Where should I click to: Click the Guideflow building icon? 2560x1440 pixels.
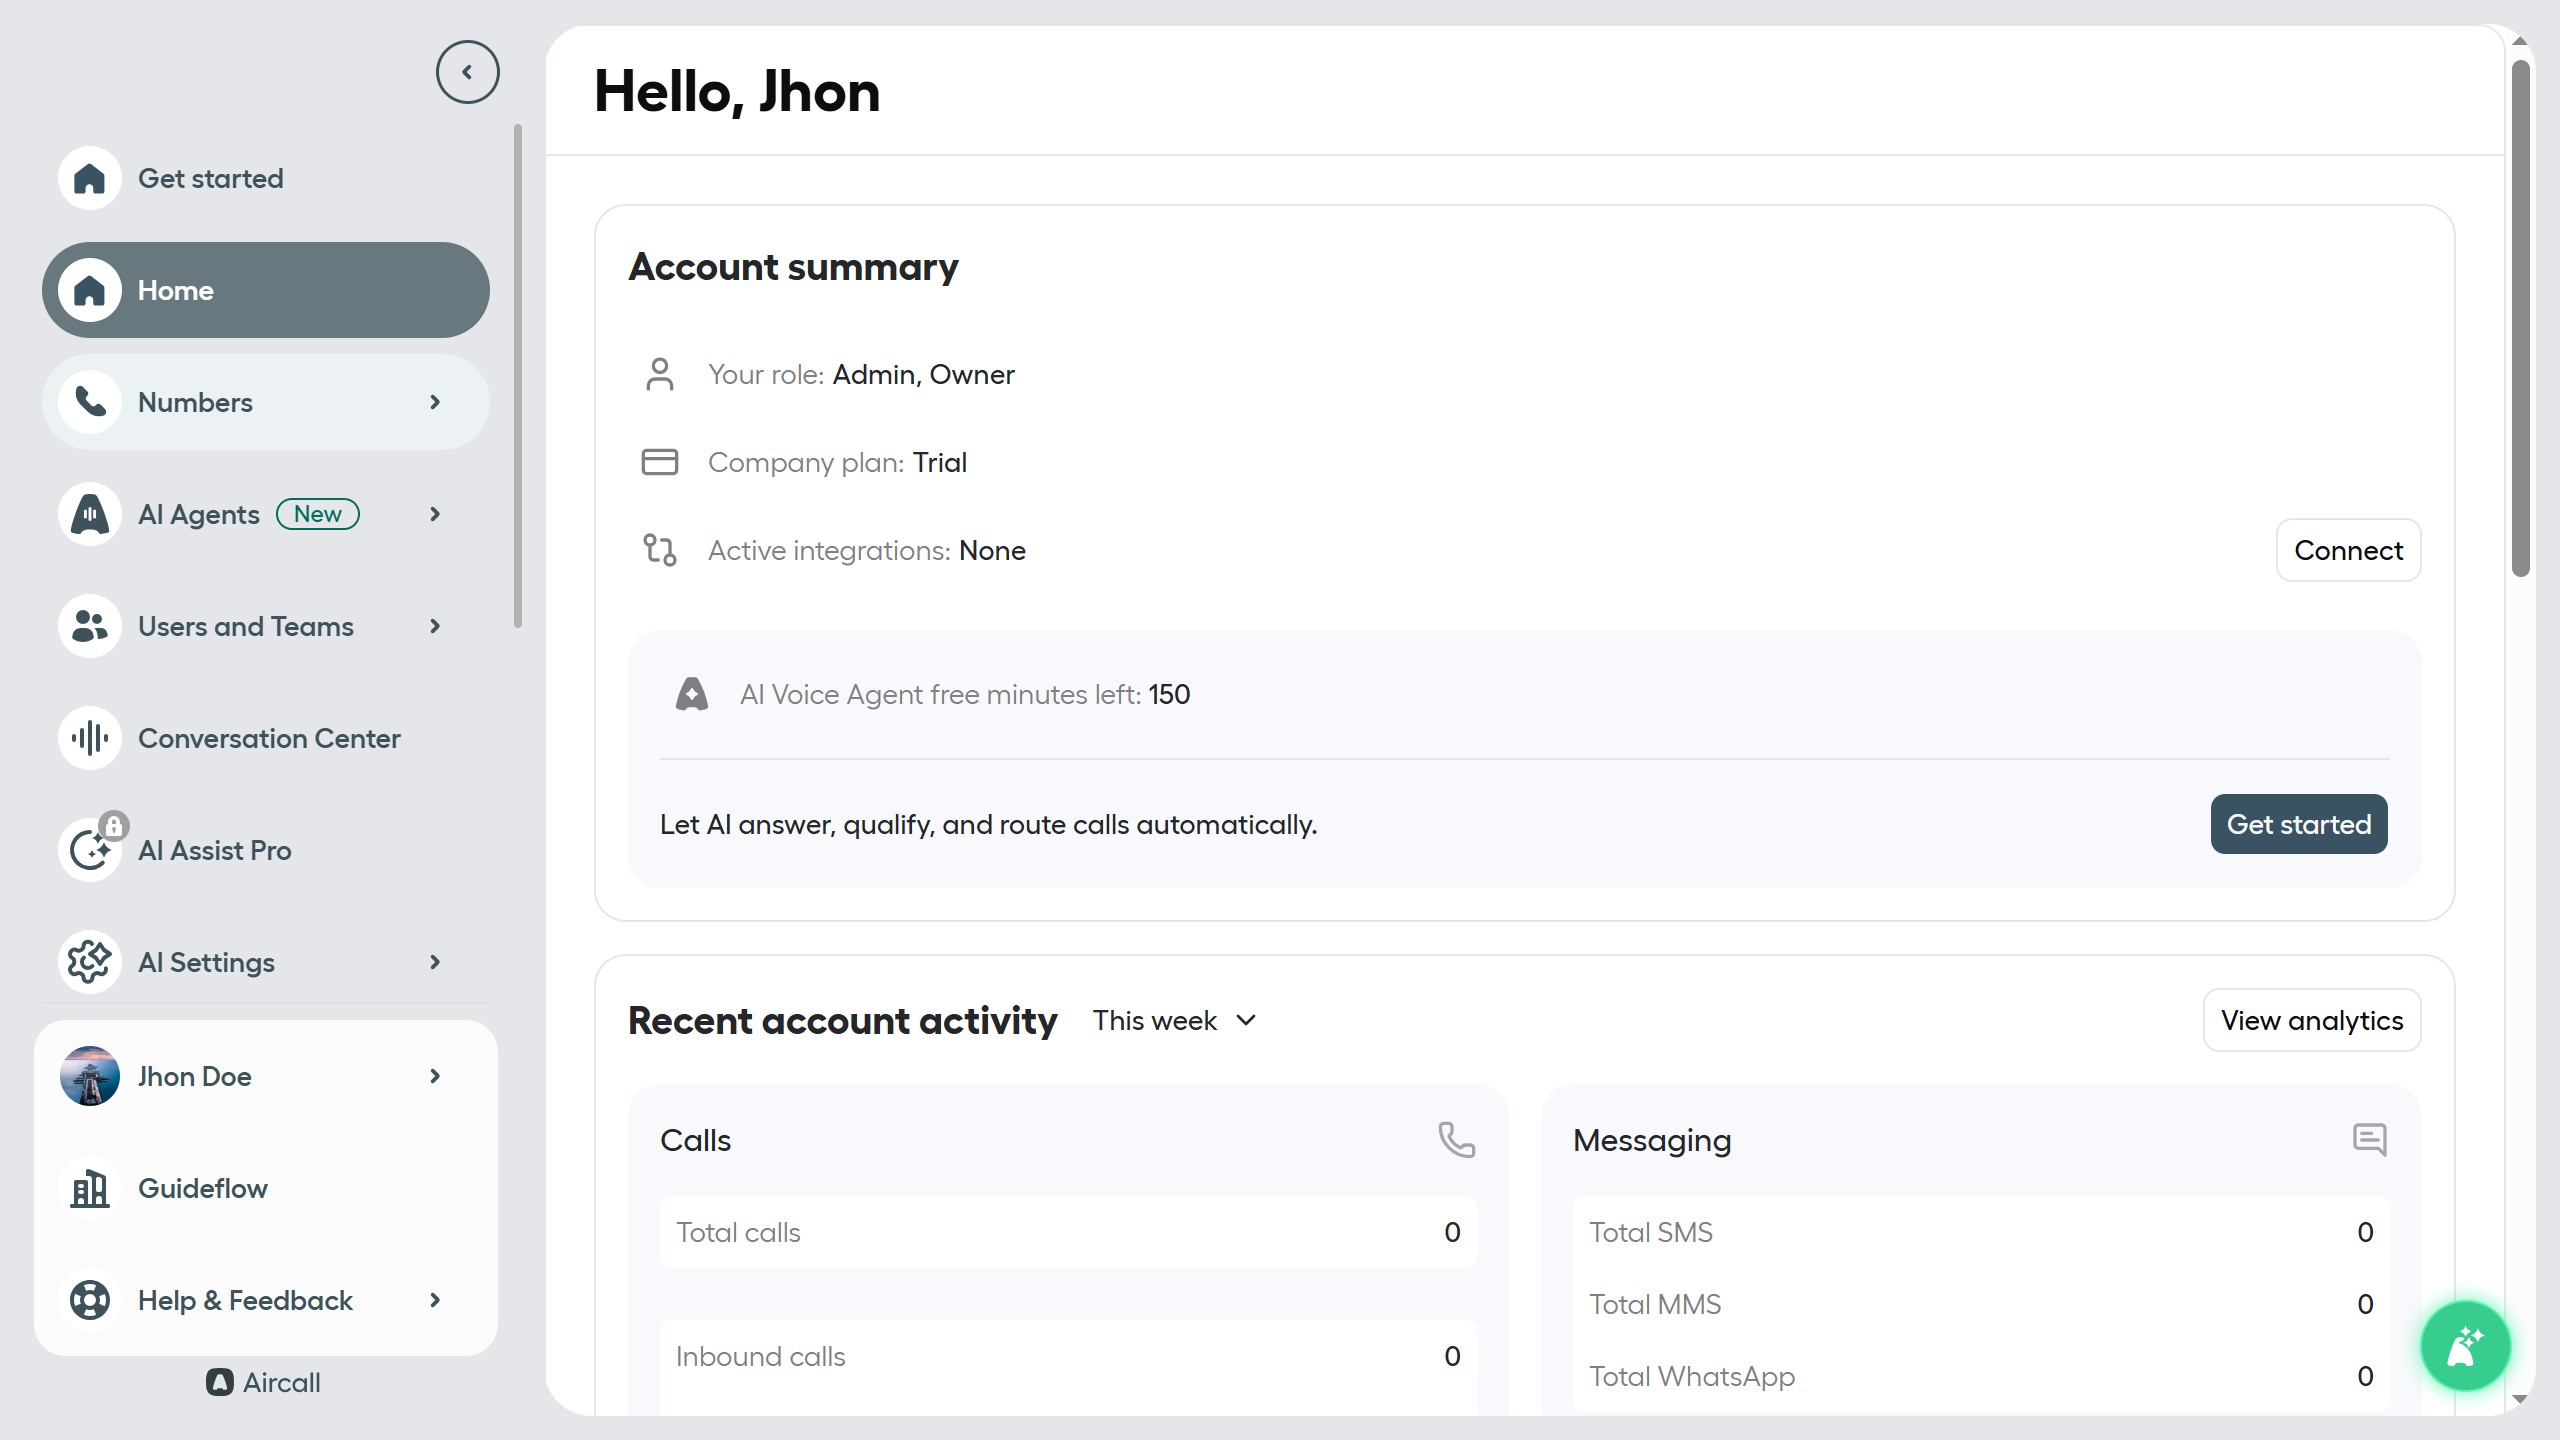point(90,1188)
